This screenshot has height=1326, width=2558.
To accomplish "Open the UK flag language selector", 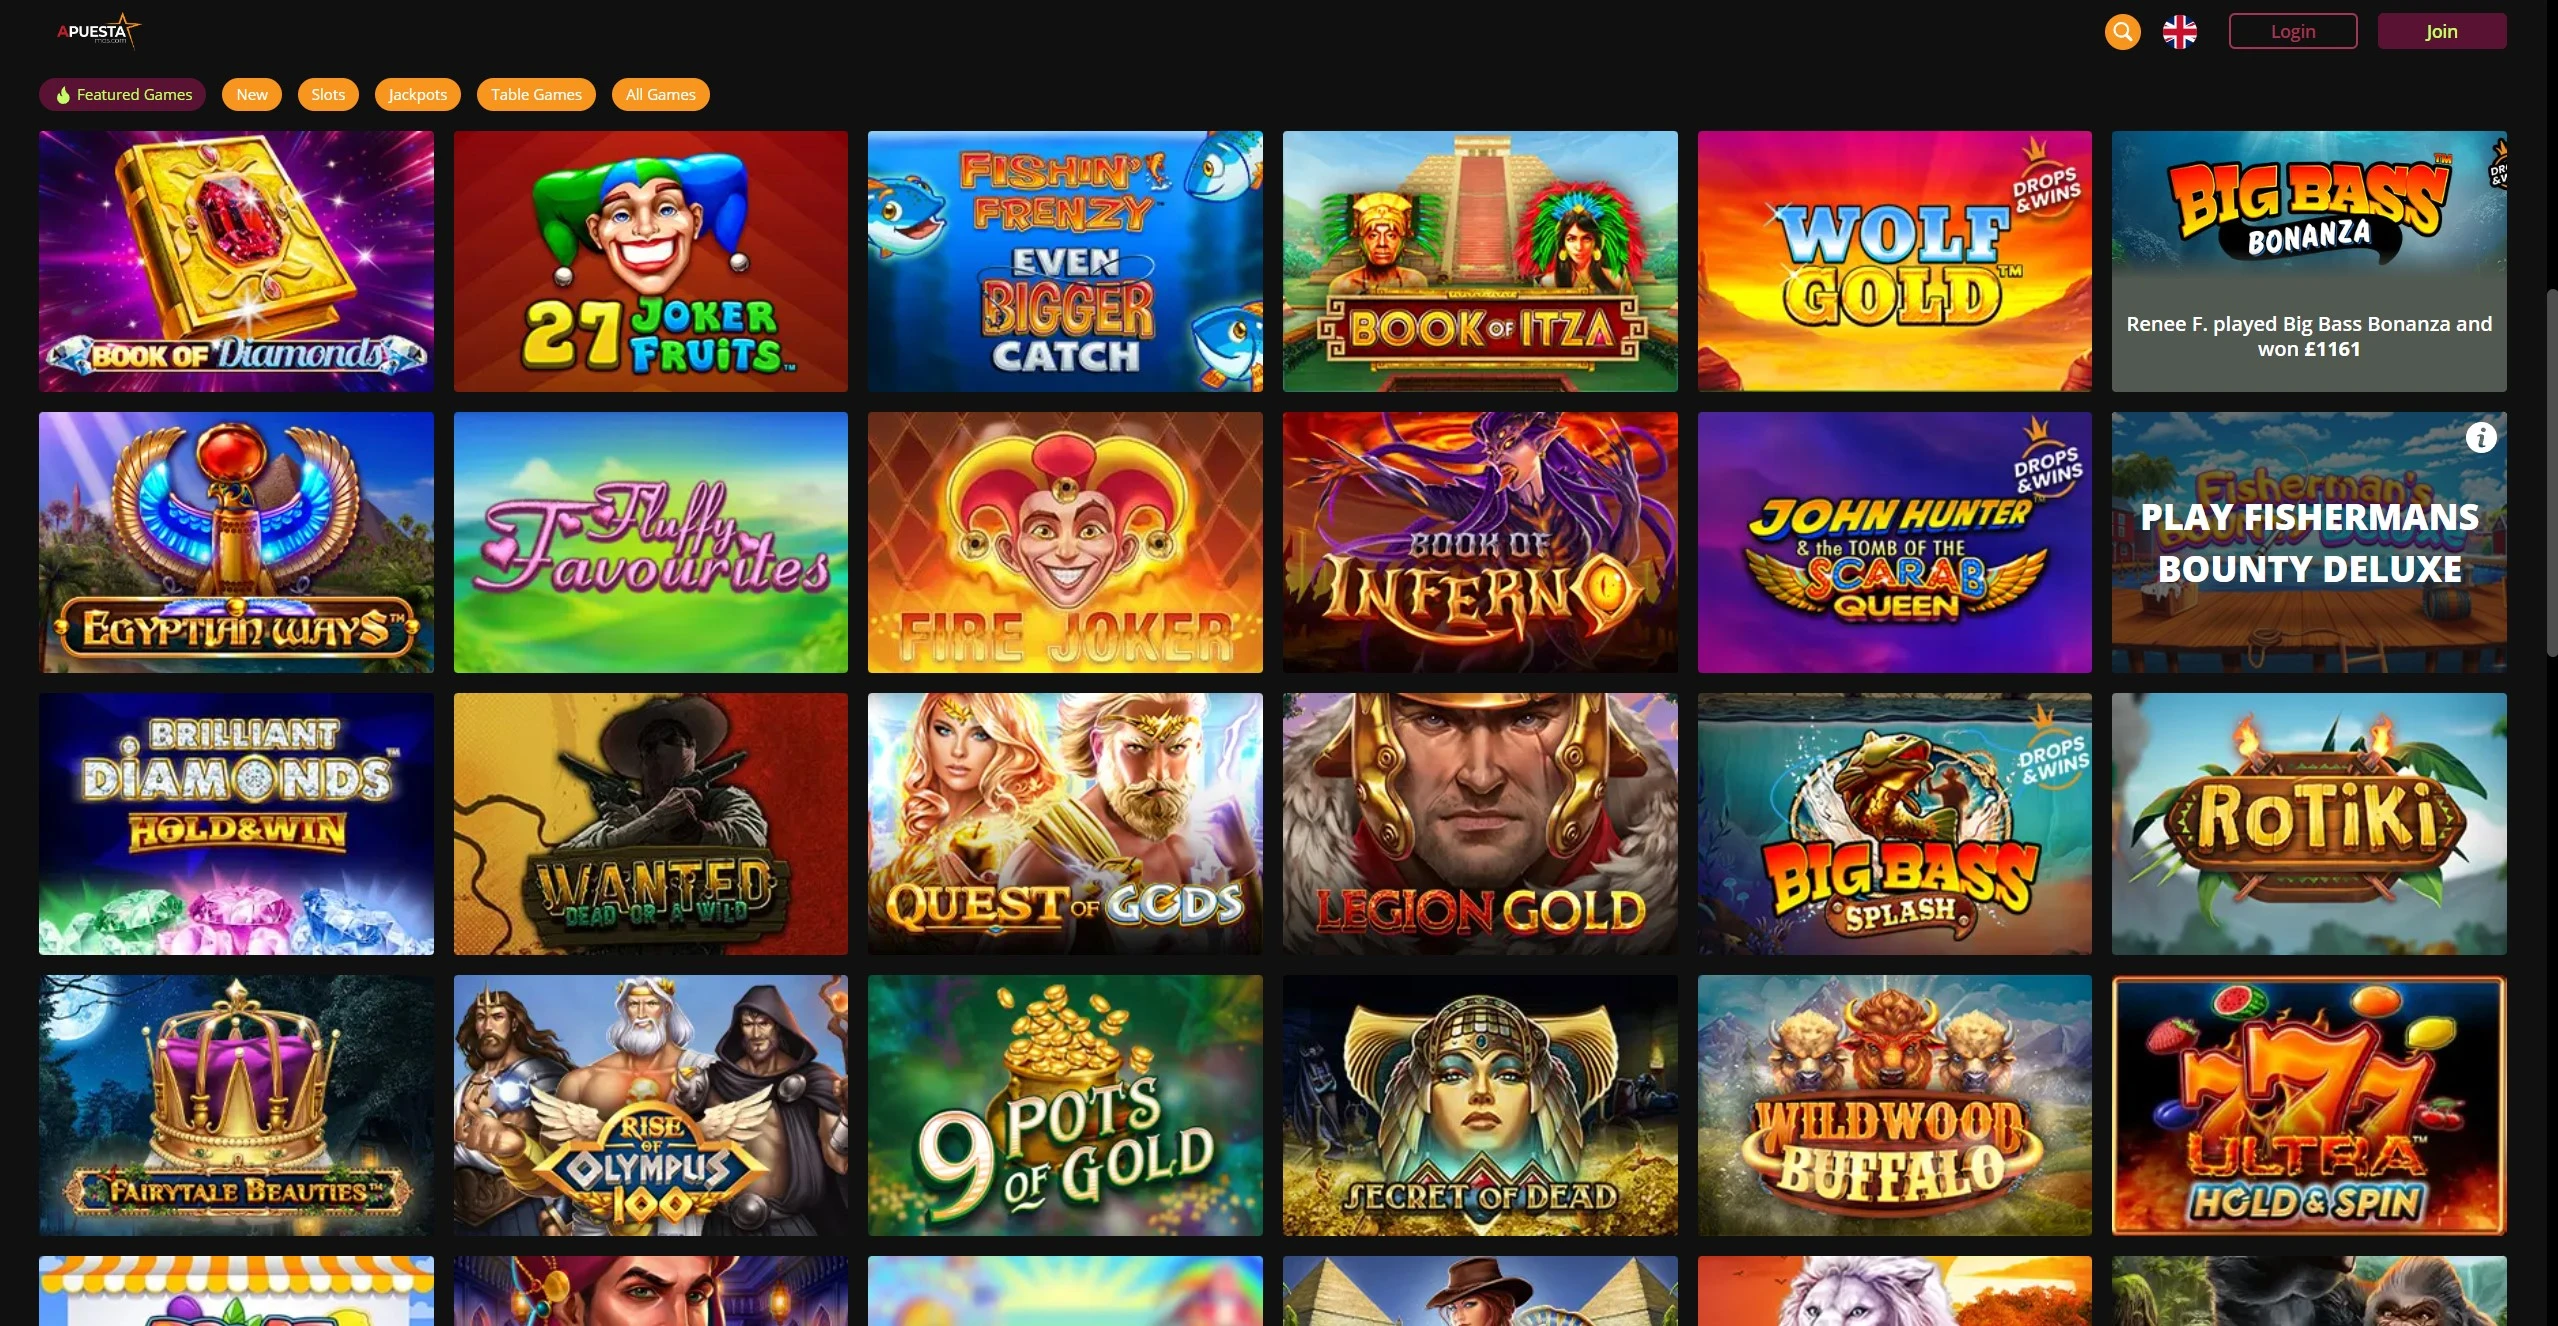I will tap(2180, 32).
